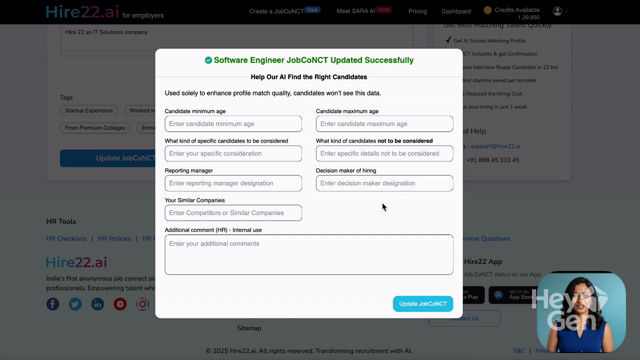Viewport: 640px width, 360px height.
Task: Click the Hire22.ai header logo
Action: click(82, 12)
